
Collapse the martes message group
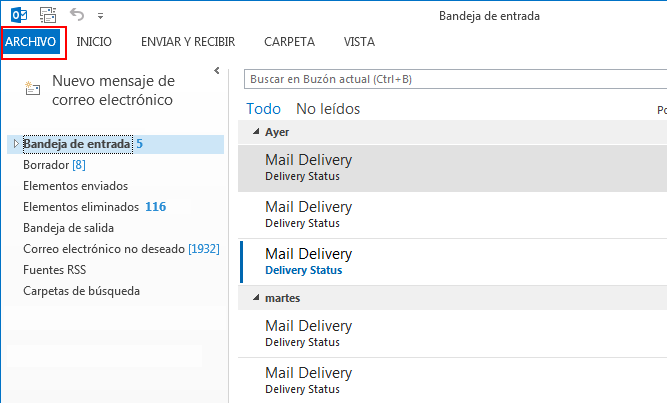pyautogui.click(x=255, y=299)
